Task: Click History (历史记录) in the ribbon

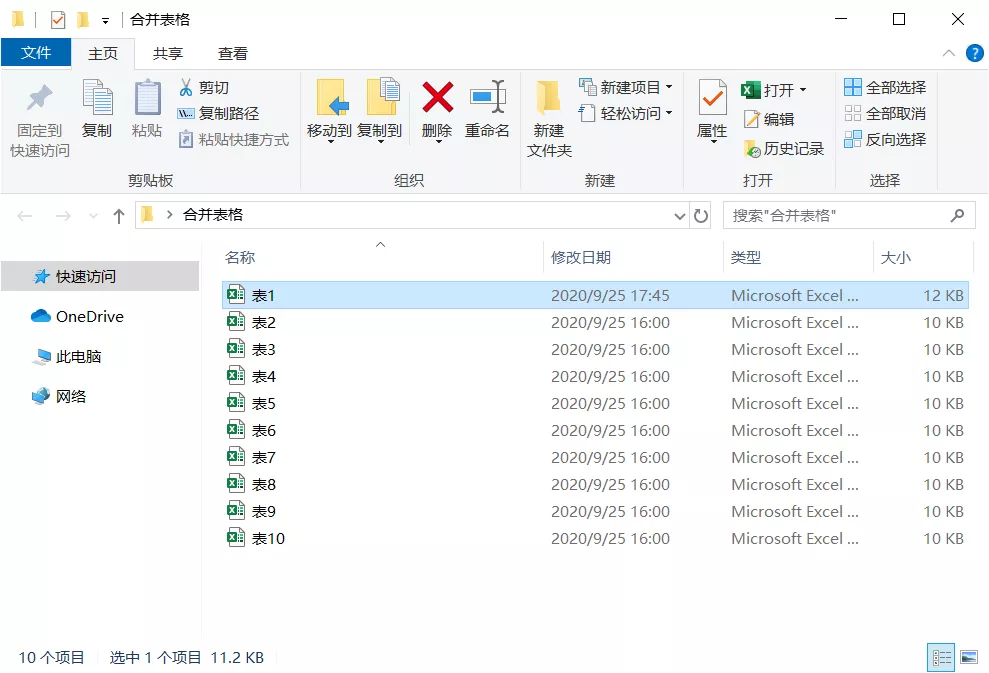Action: [x=784, y=148]
